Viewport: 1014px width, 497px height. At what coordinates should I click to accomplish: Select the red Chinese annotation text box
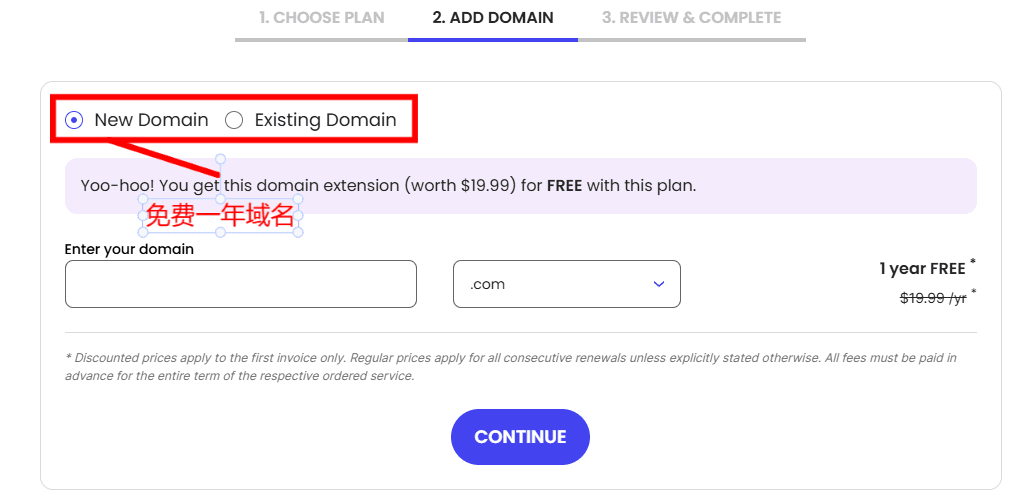(x=220, y=215)
